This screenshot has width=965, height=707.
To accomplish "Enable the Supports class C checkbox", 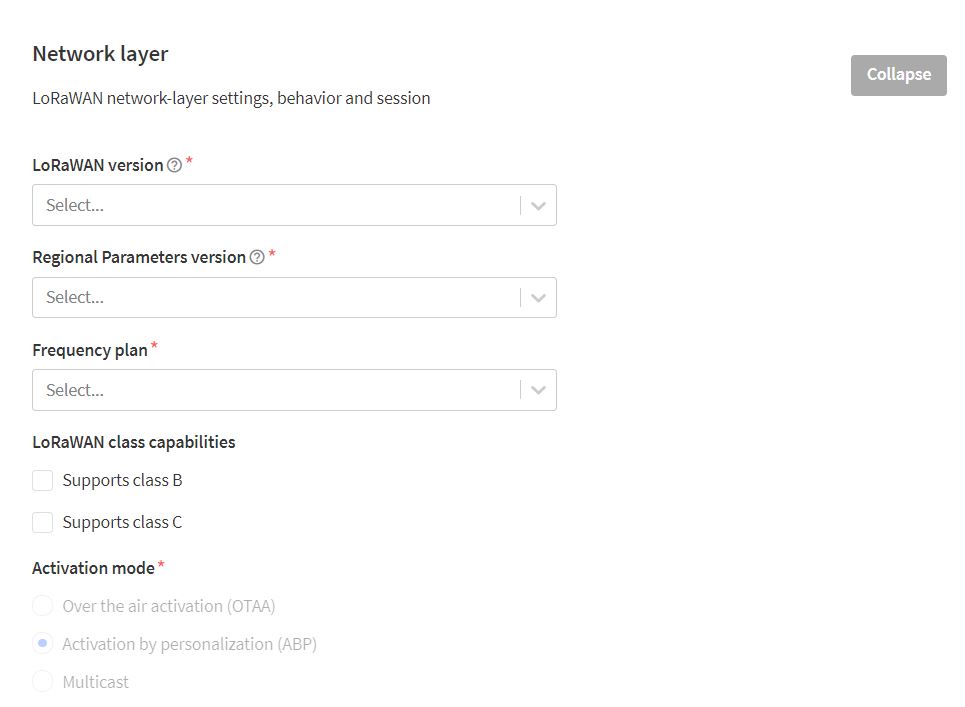I will coord(41,522).
